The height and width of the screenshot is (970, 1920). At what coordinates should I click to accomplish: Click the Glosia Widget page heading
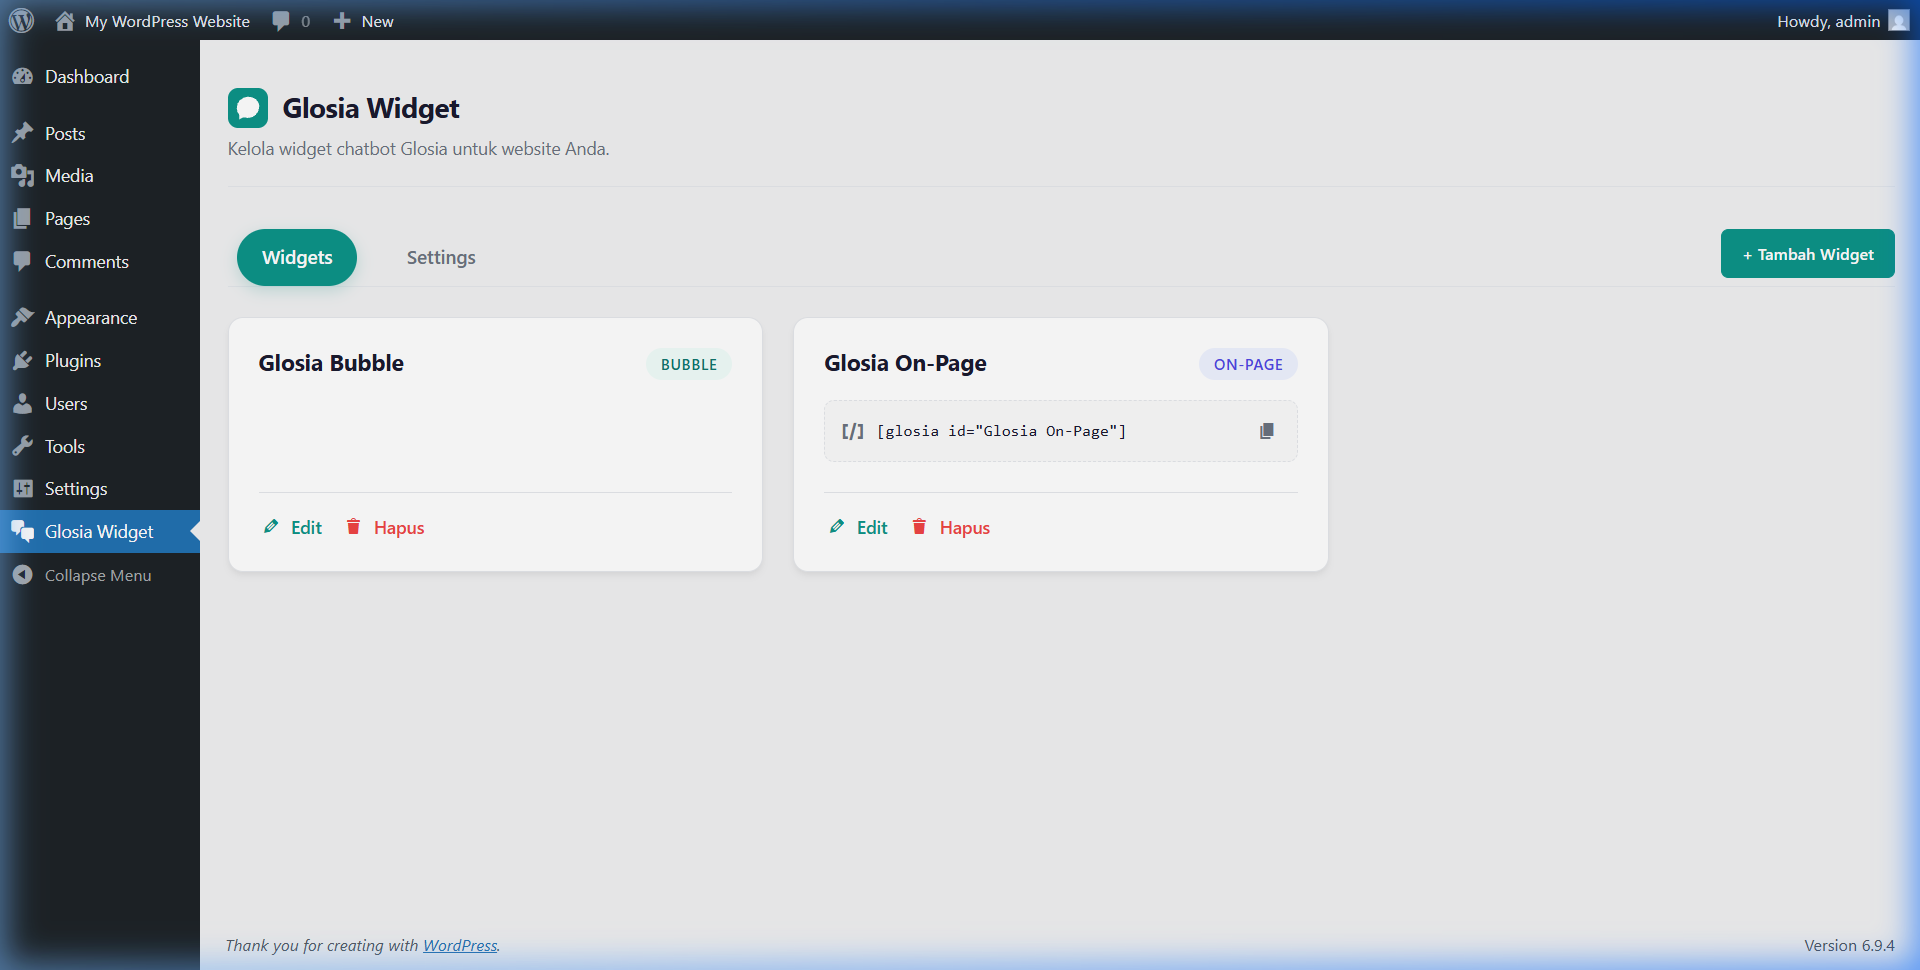[x=371, y=108]
